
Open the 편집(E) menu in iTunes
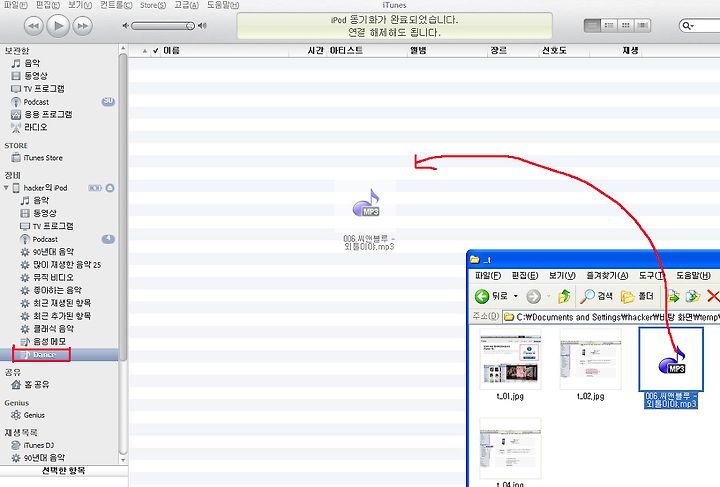48,5
